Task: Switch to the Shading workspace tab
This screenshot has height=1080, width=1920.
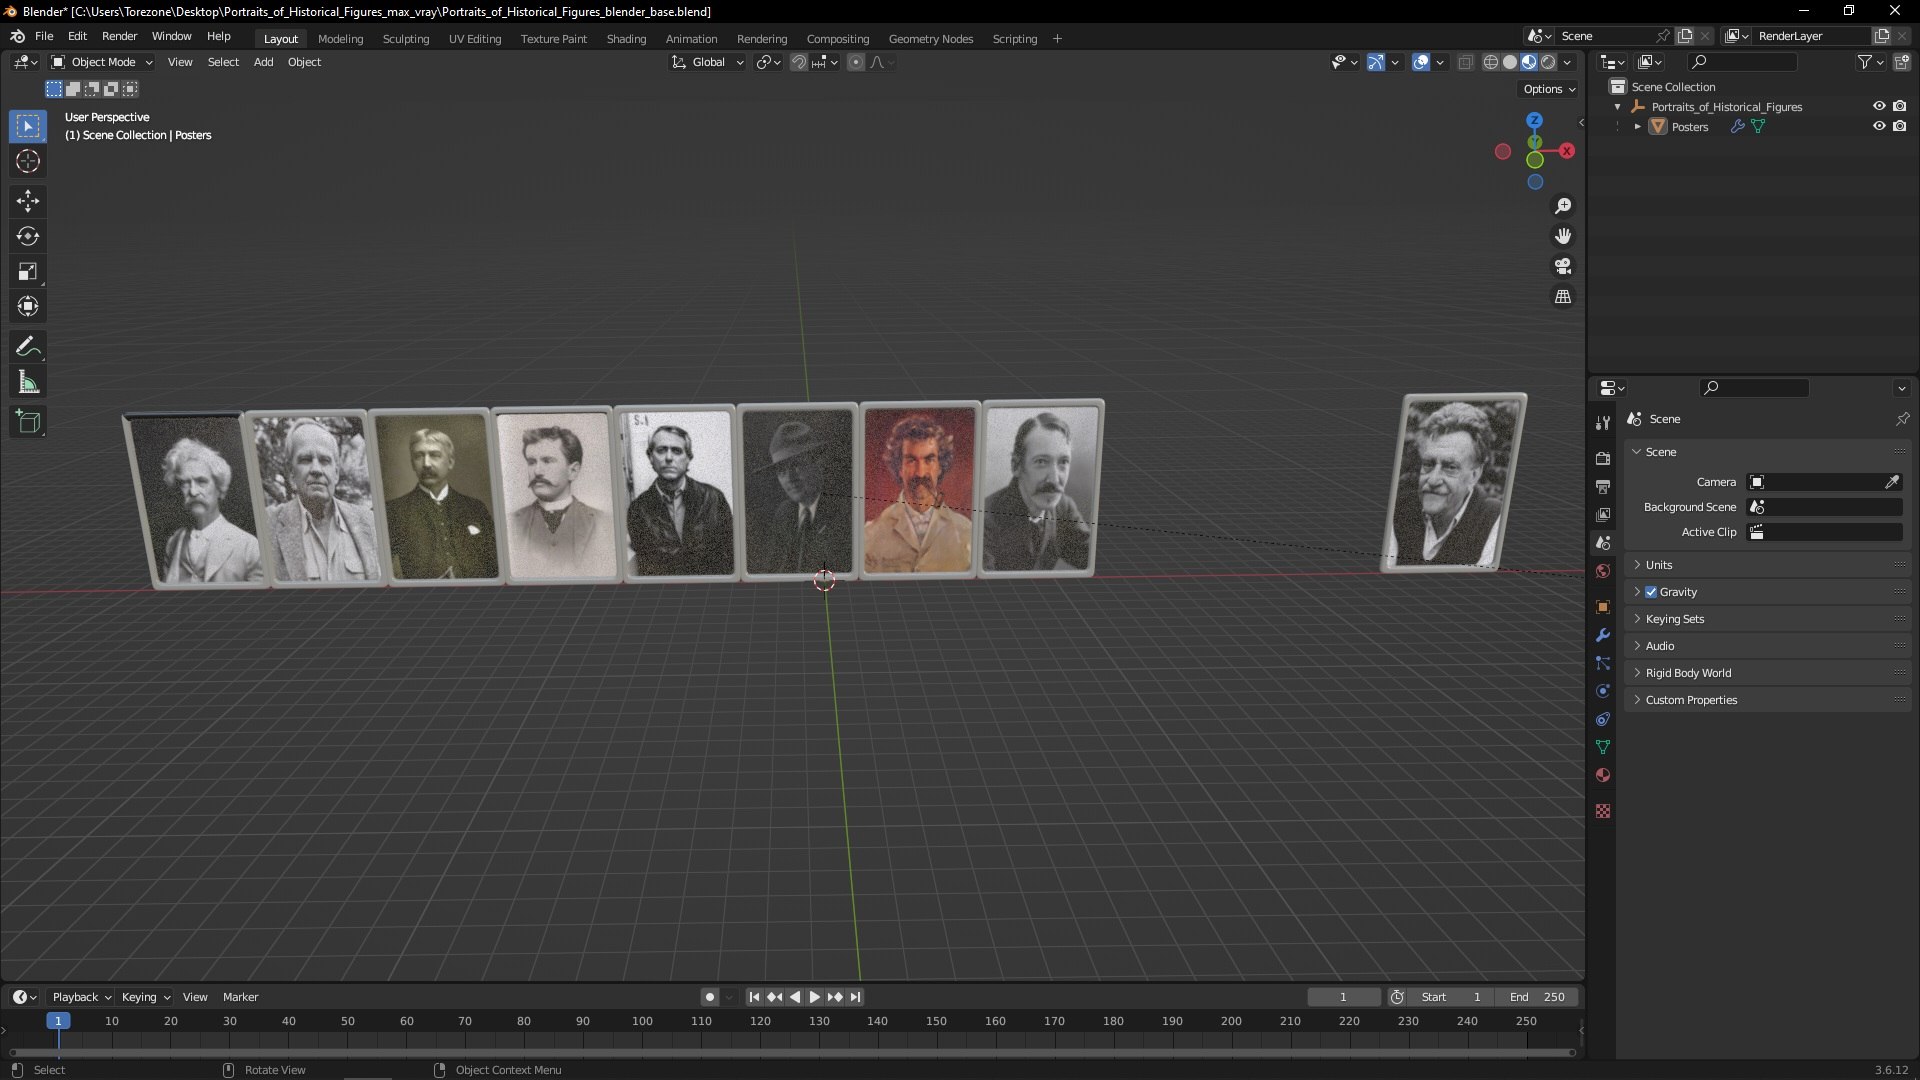Action: pyautogui.click(x=626, y=39)
